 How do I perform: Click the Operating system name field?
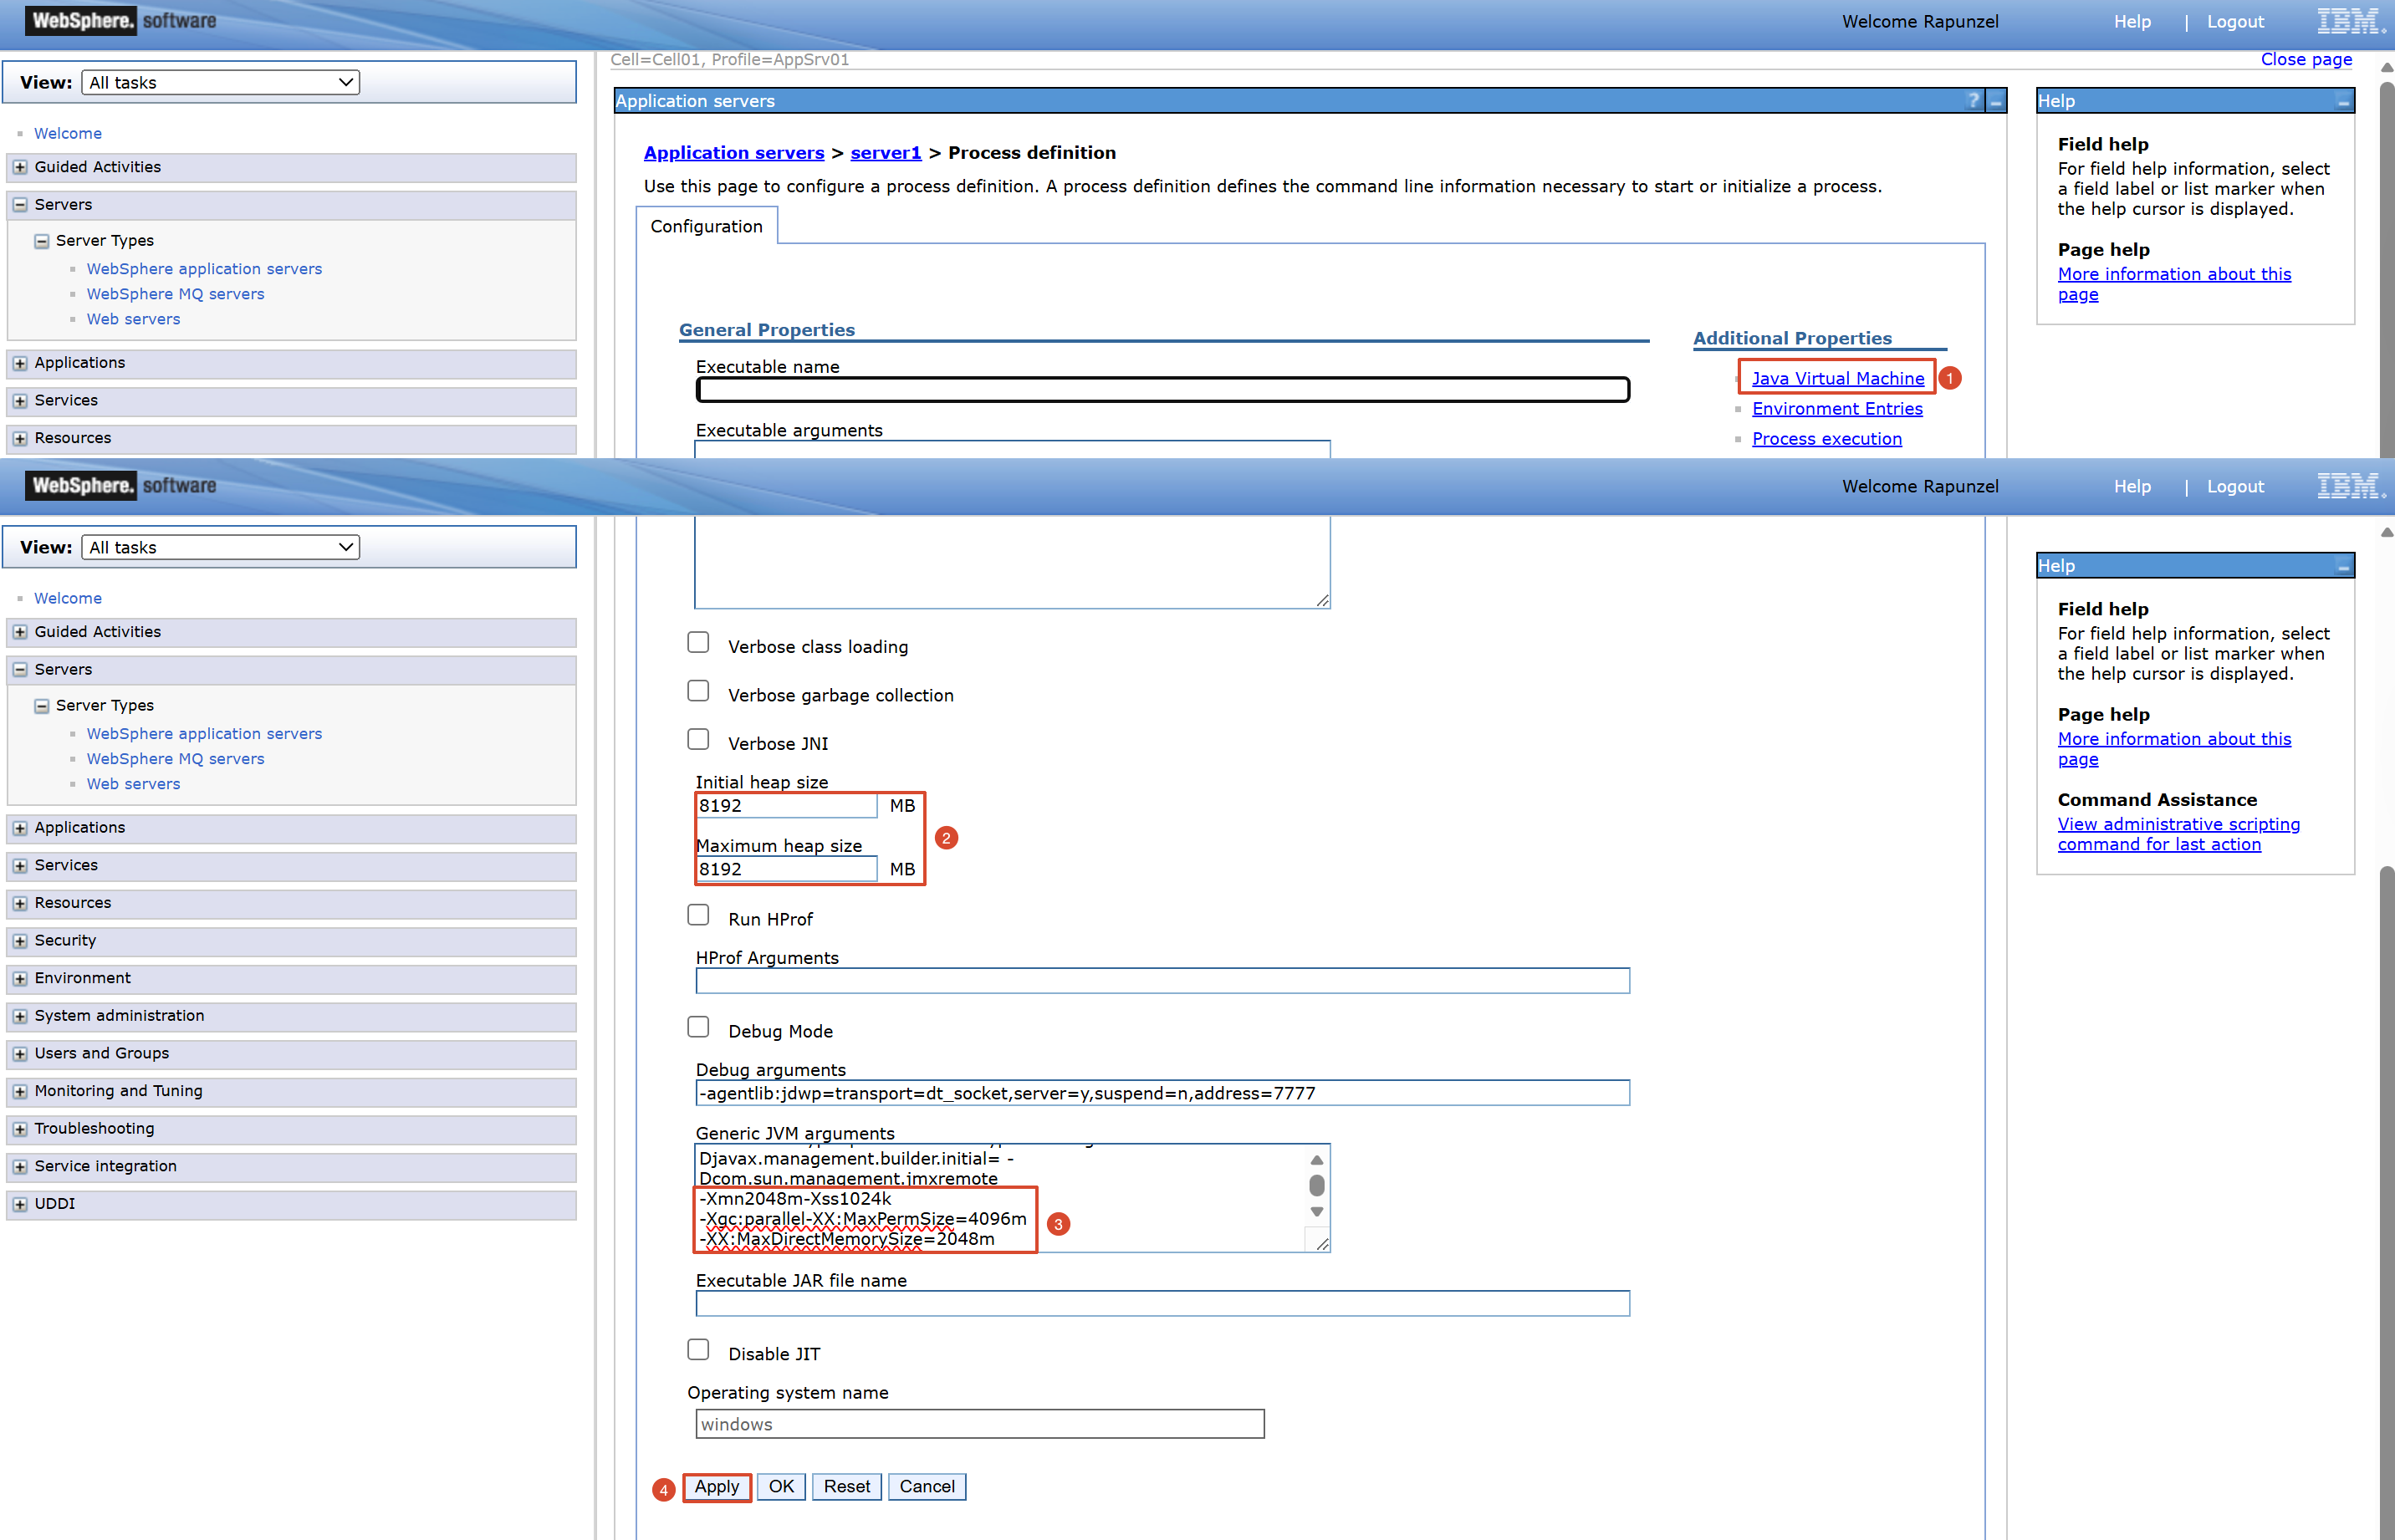point(980,1424)
